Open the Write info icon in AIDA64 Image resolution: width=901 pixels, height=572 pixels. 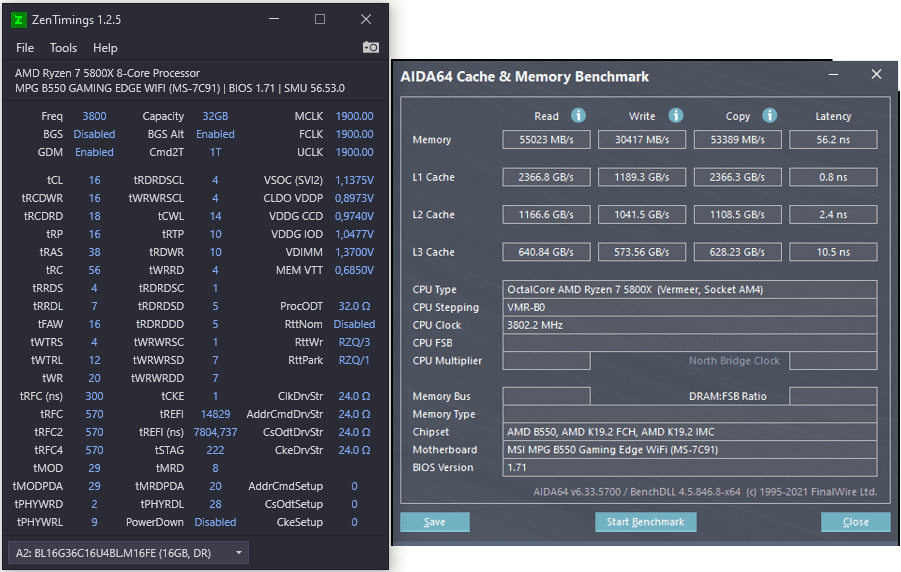[676, 116]
